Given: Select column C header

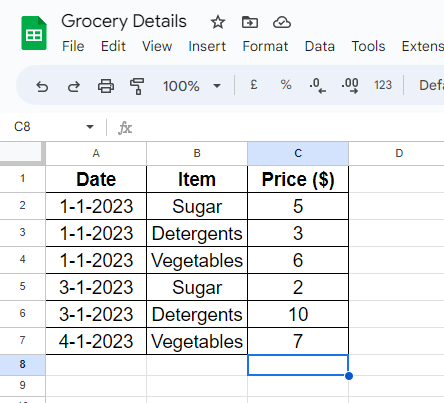Looking at the screenshot, I should click(298, 153).
